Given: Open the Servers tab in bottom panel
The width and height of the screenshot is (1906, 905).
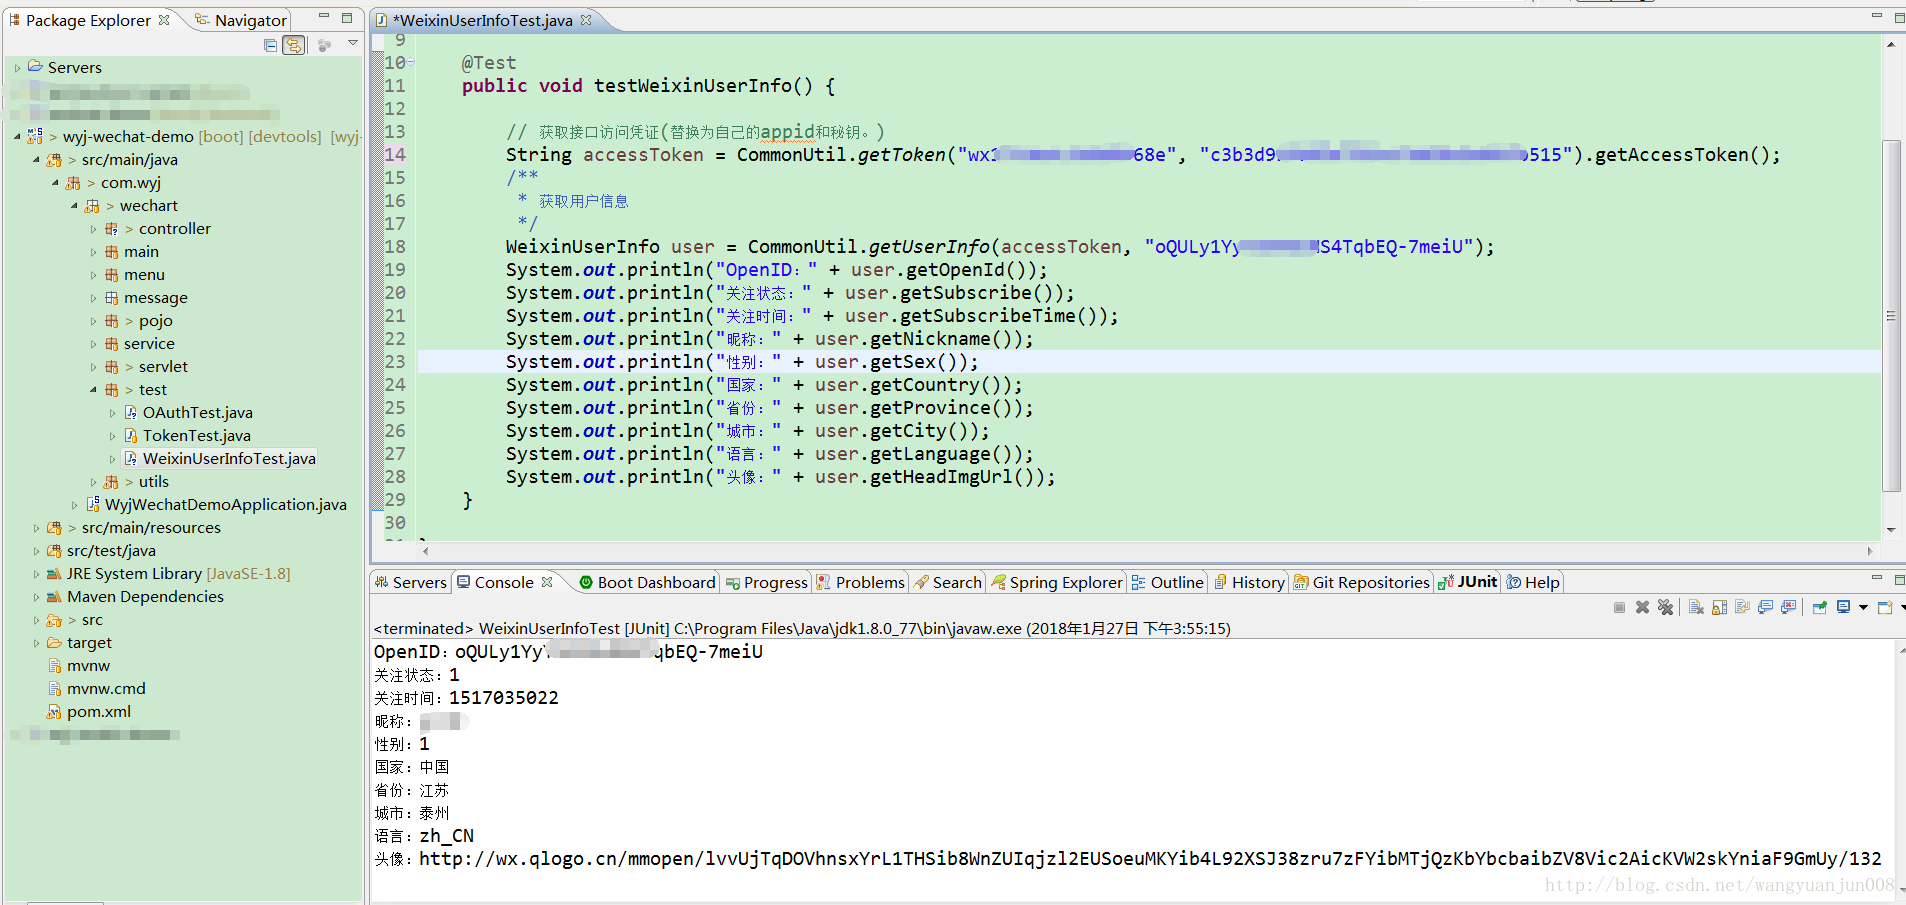Looking at the screenshot, I should click(411, 582).
